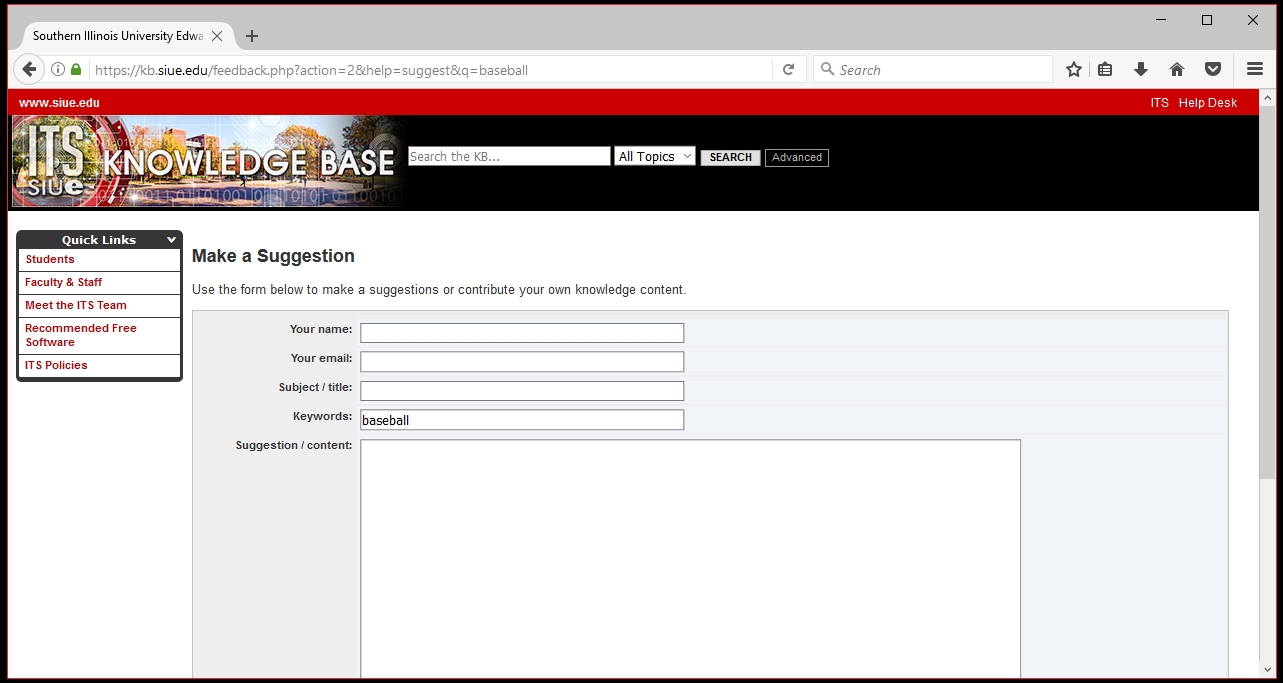The height and width of the screenshot is (683, 1283).
Task: Visit Recommended Free Software link
Action: [80, 335]
